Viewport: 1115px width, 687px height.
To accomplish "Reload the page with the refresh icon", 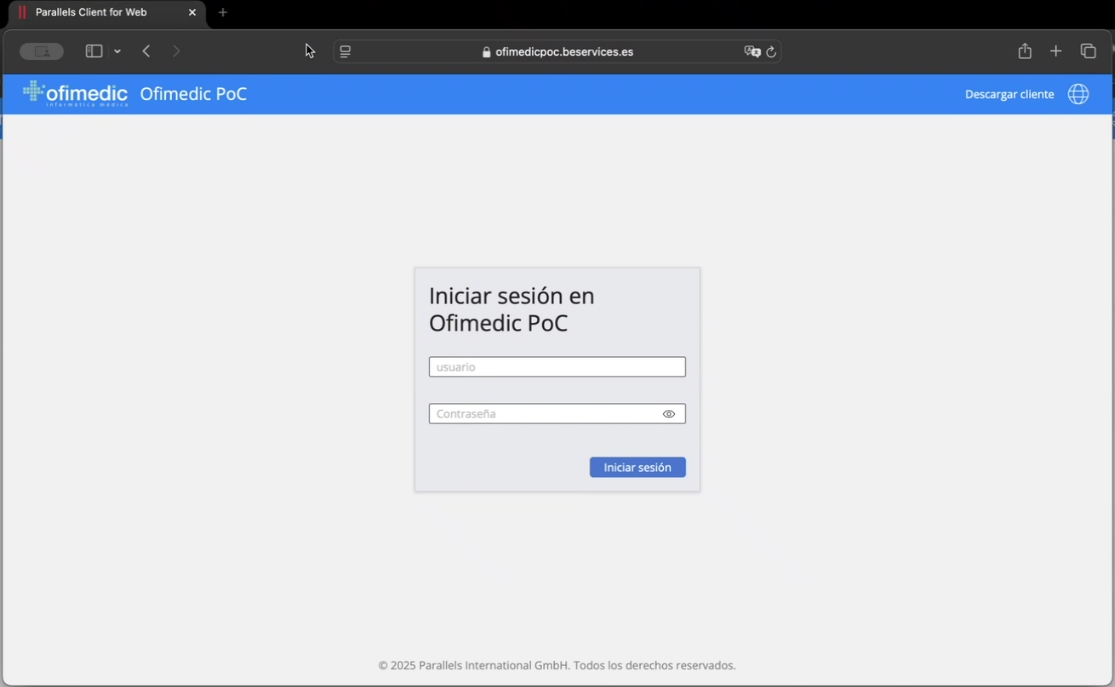I will [x=771, y=52].
